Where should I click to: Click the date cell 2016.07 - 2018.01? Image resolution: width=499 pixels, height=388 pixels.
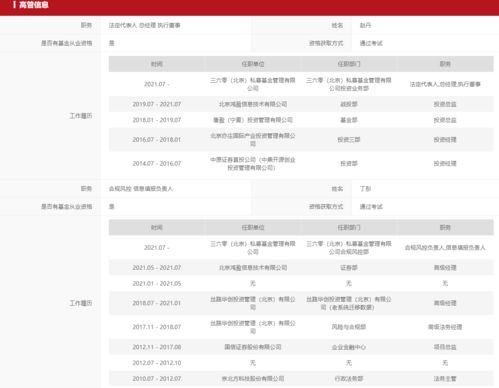click(x=157, y=140)
